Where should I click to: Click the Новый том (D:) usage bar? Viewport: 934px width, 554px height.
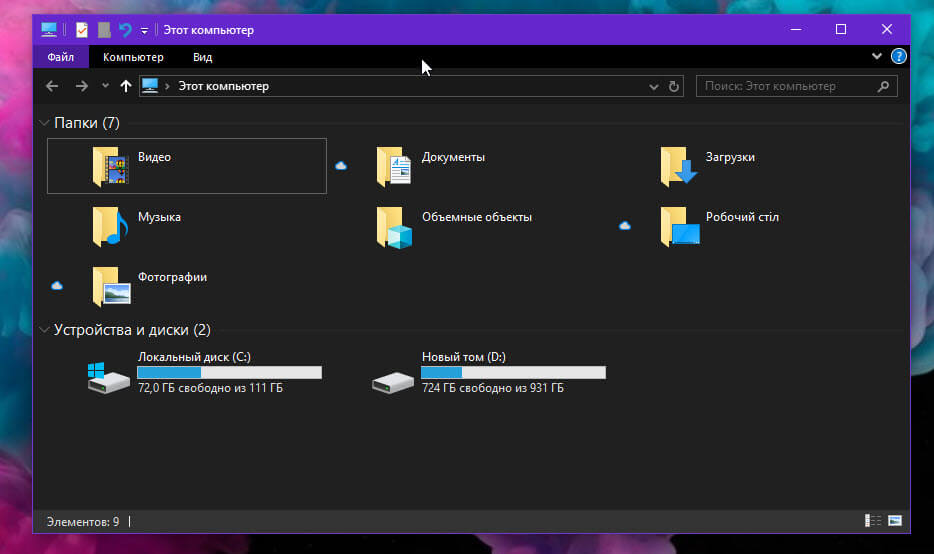[513, 372]
